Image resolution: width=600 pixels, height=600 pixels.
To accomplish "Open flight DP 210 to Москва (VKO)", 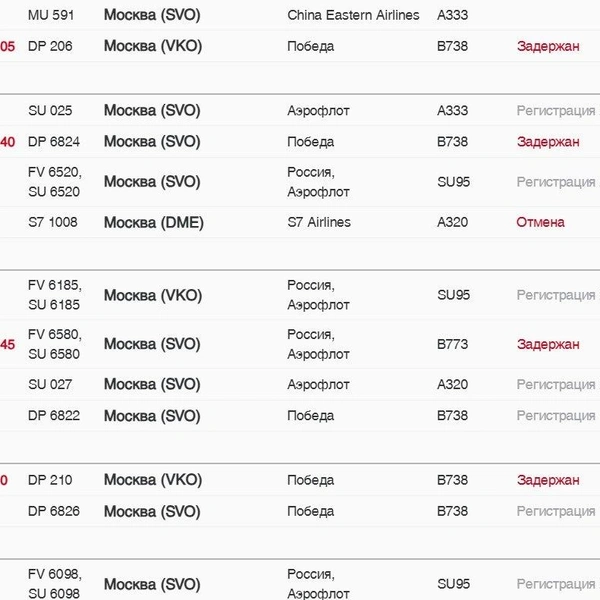I will [300, 480].
